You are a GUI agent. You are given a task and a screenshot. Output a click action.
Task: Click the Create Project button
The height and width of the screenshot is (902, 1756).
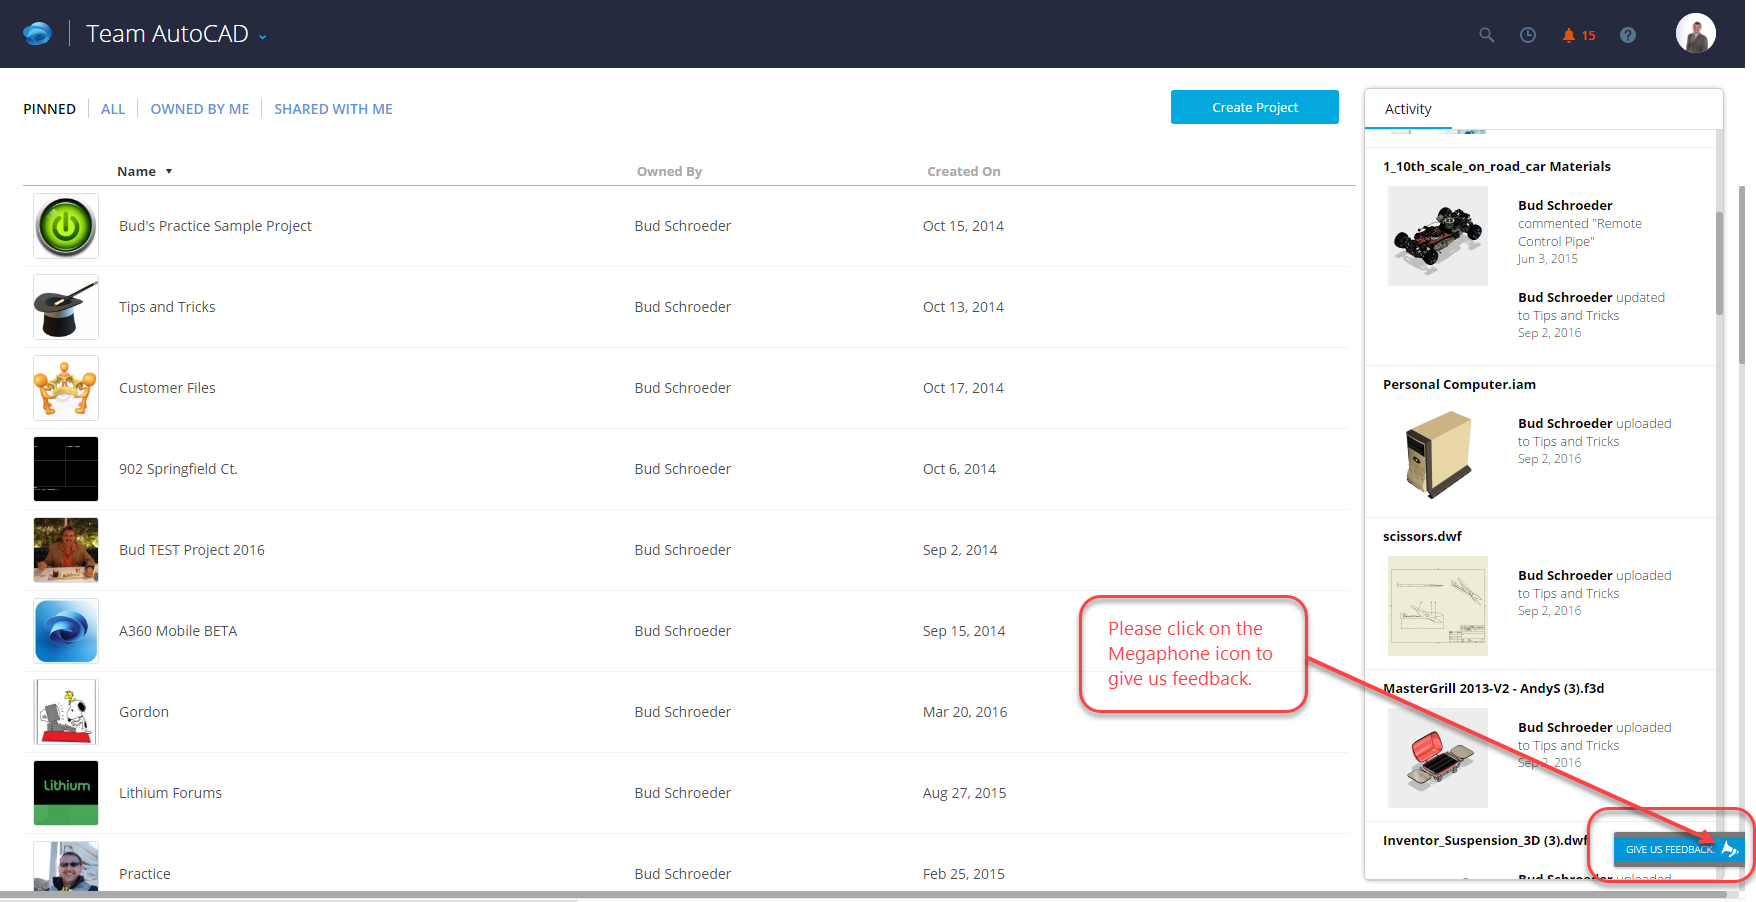1254,107
